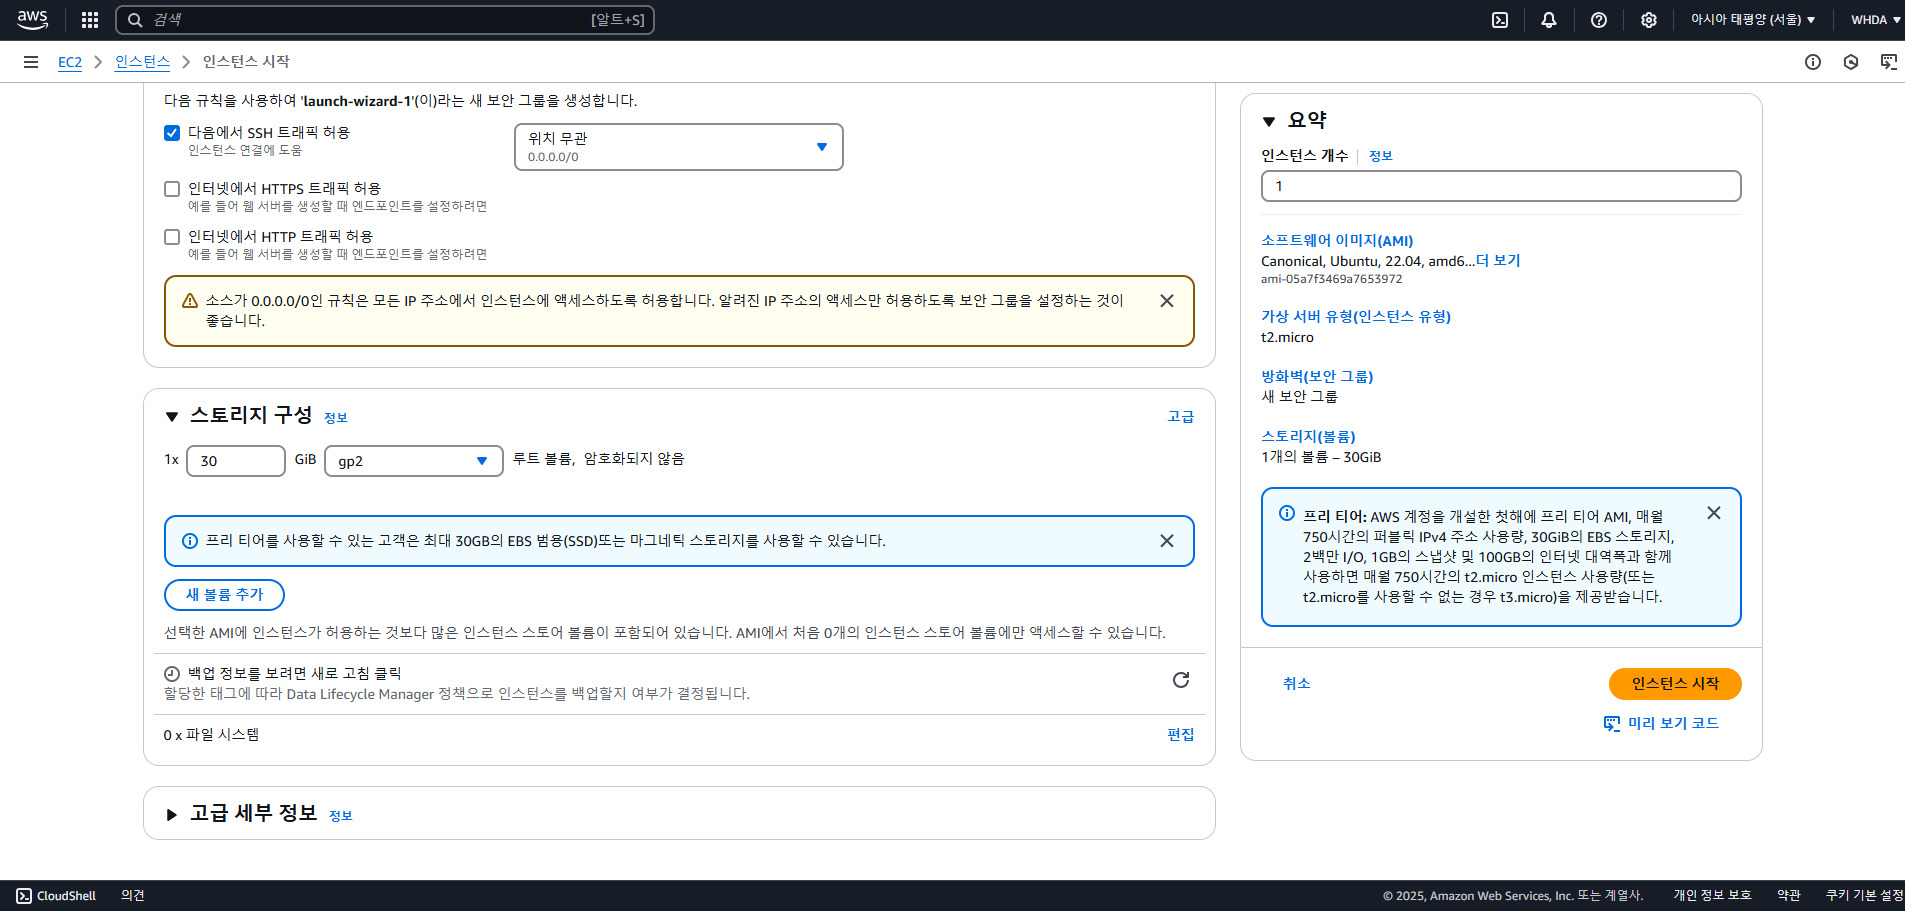Viewport: 1905px width, 911px height.
Task: Click 의견 feedback link in footer
Action: (133, 896)
